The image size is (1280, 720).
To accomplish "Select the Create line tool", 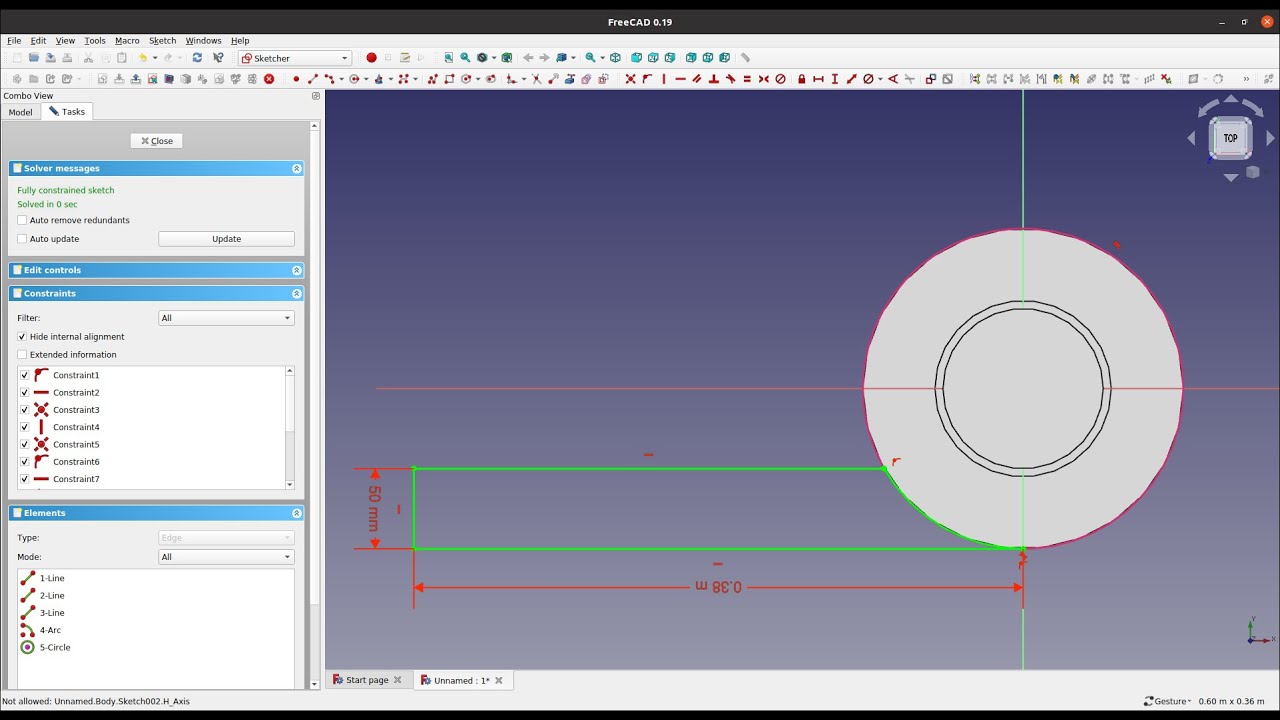I will [x=313, y=79].
